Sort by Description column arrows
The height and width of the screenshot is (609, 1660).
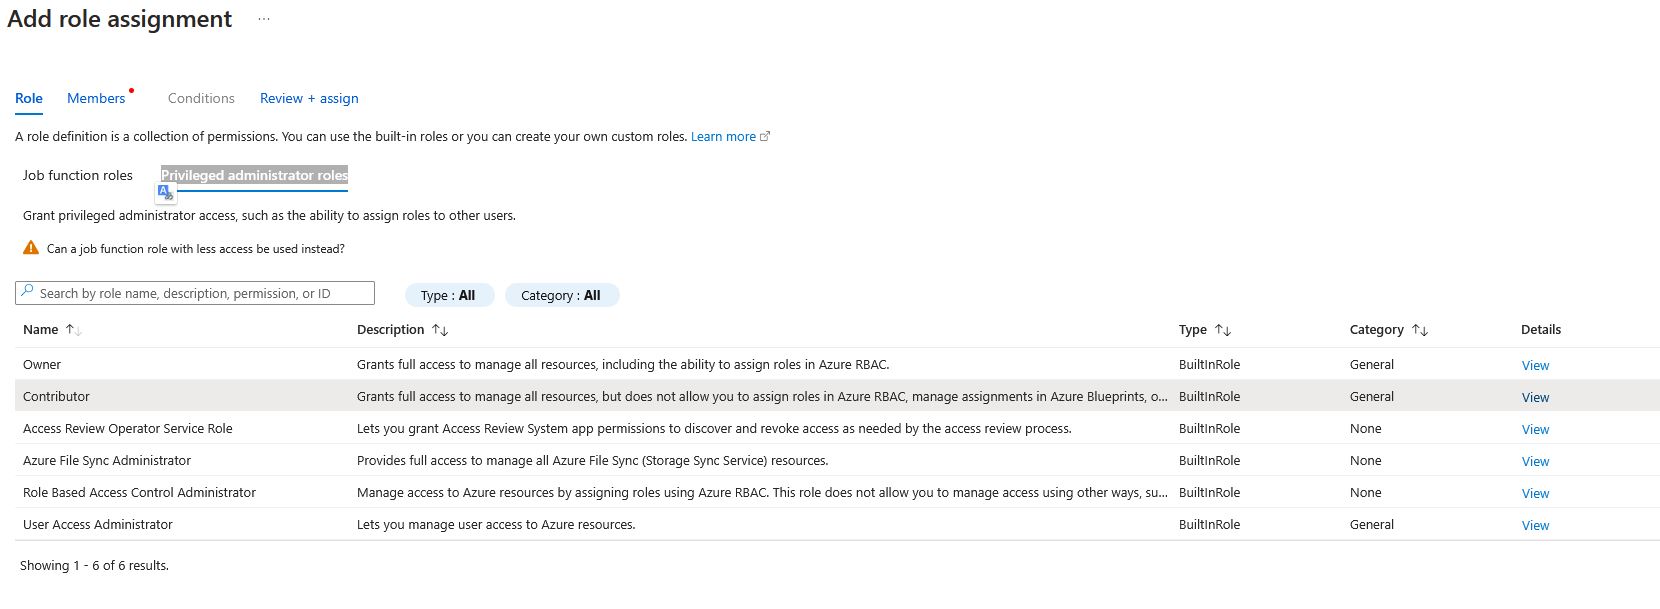440,330
